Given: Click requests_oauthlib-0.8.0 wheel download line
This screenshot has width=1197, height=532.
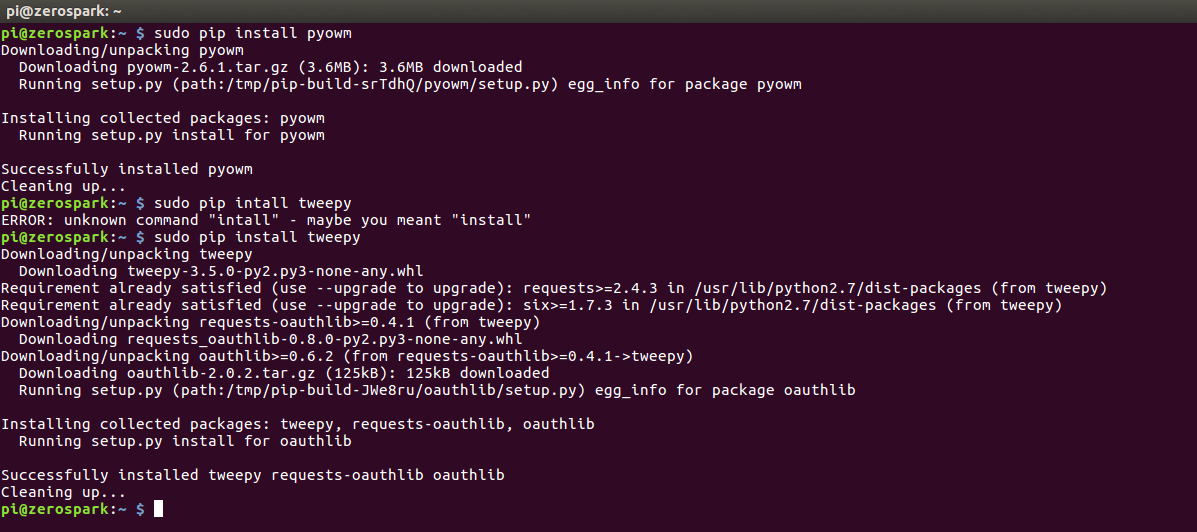Looking at the screenshot, I should click(270, 339).
